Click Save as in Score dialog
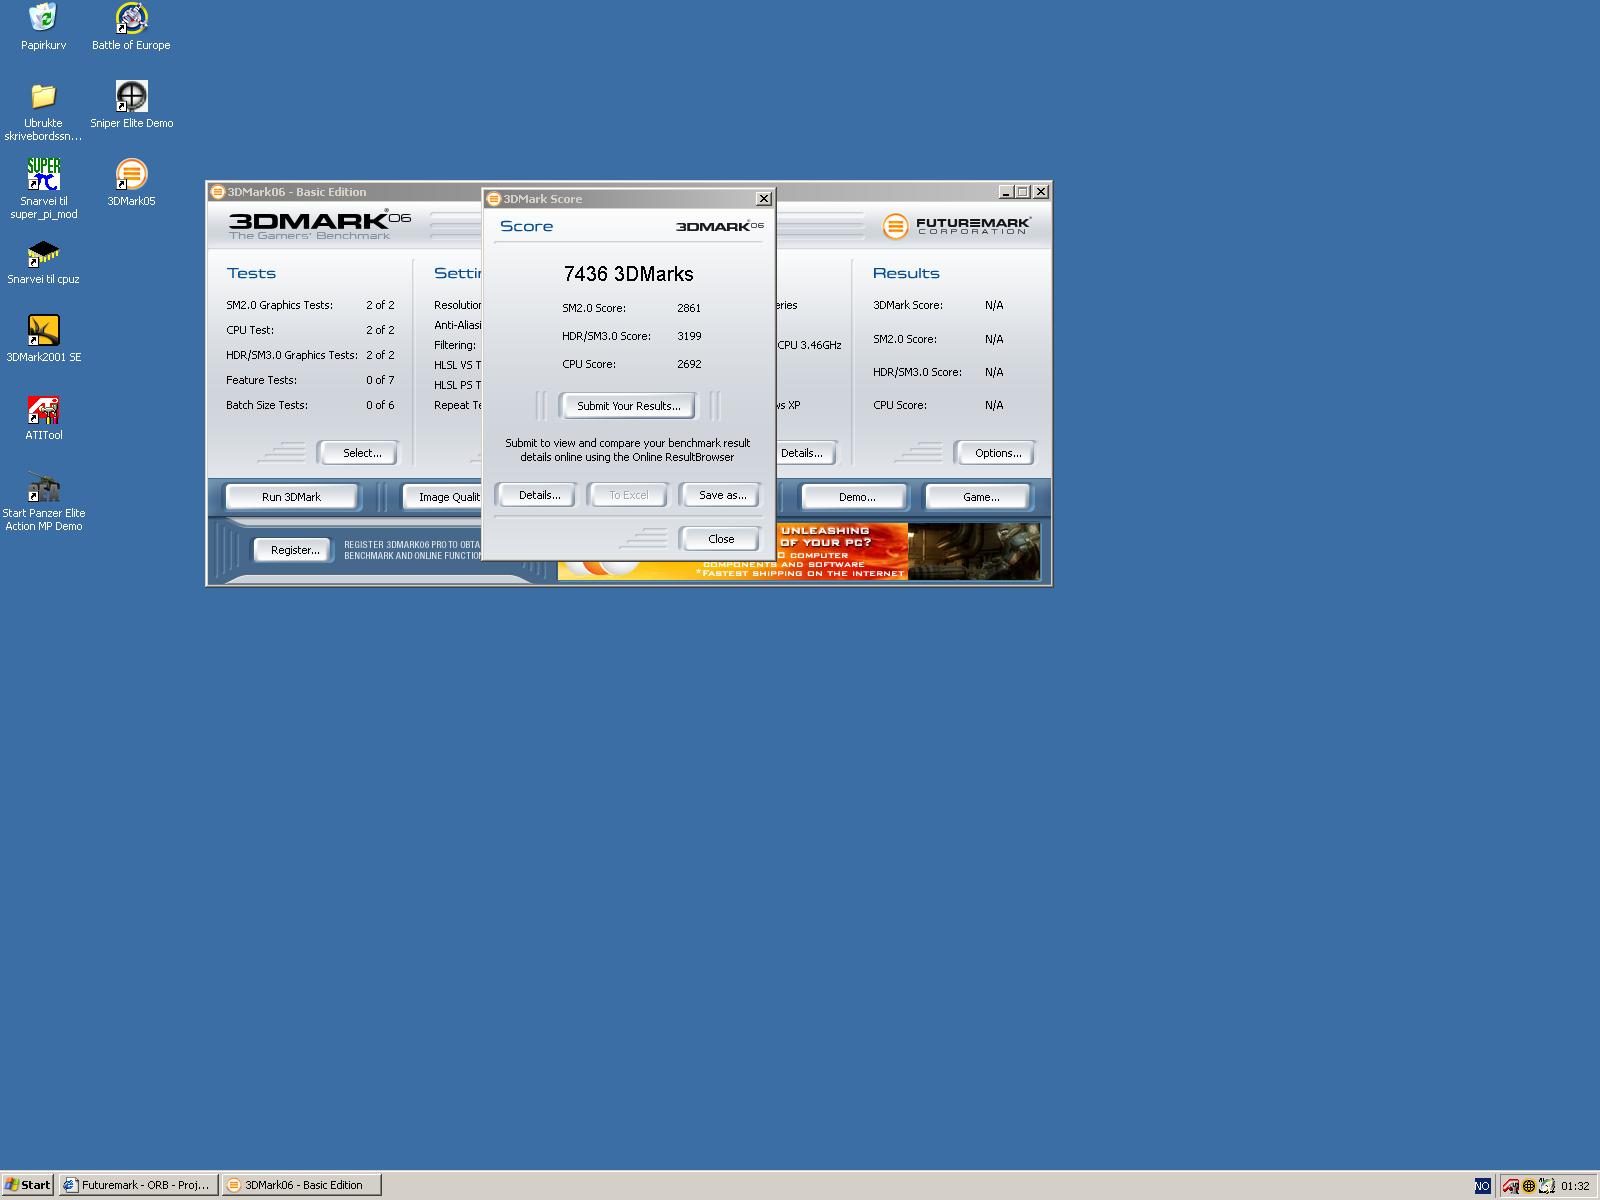 click(x=722, y=495)
